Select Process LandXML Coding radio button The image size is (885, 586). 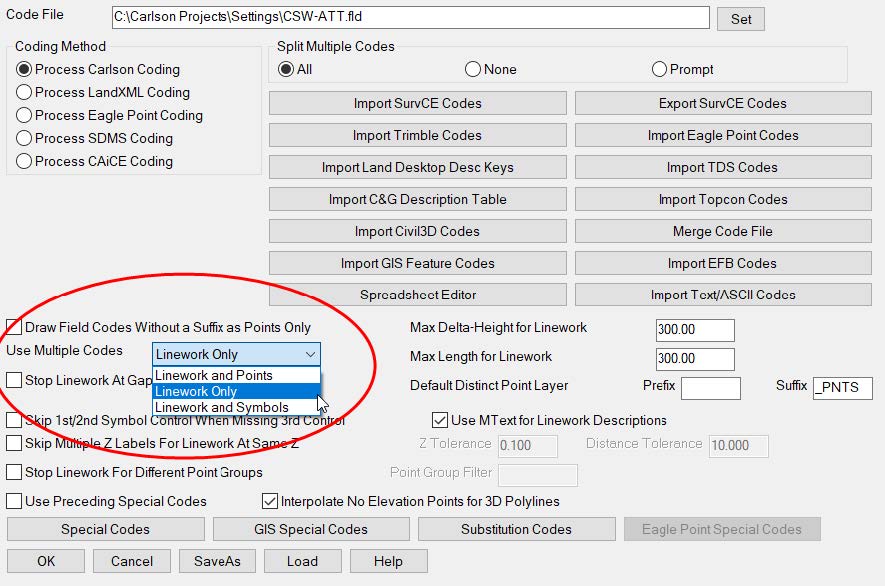(x=24, y=93)
